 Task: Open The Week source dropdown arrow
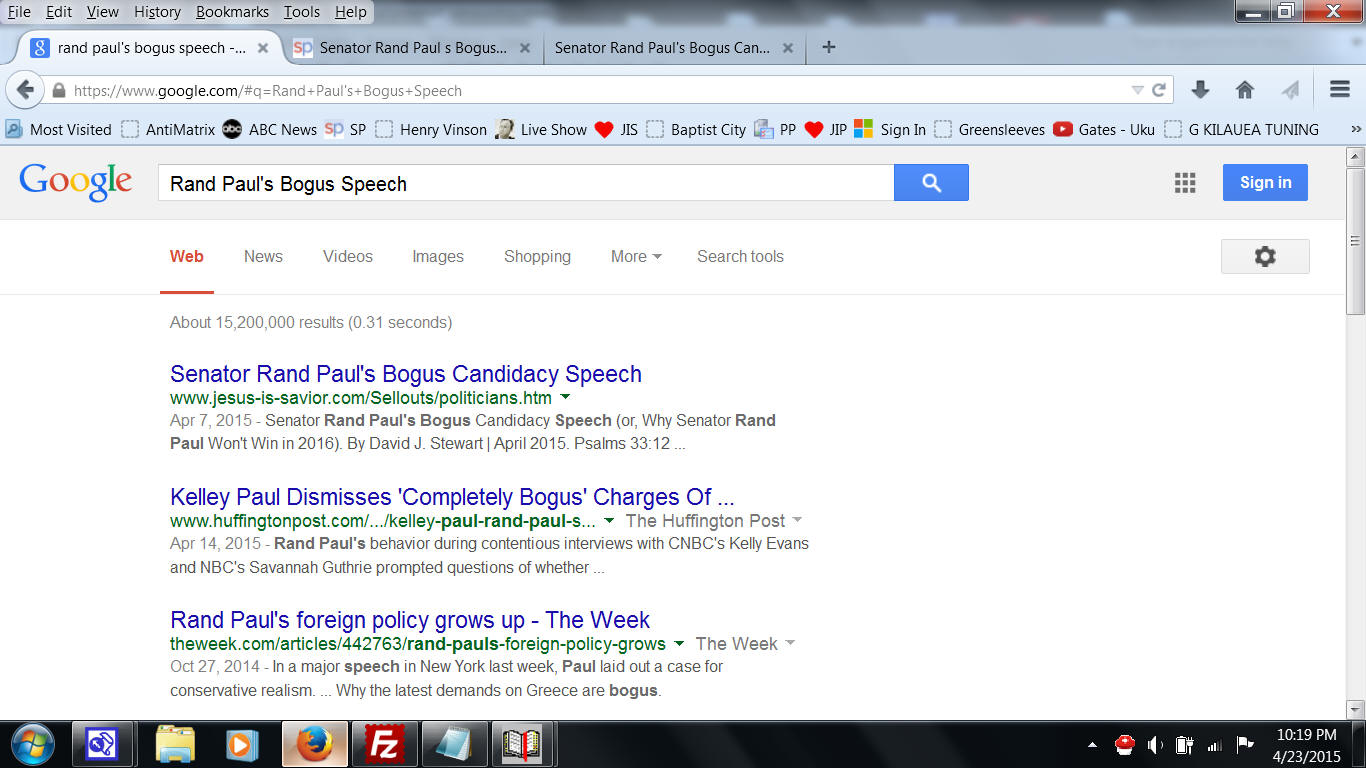[x=790, y=644]
